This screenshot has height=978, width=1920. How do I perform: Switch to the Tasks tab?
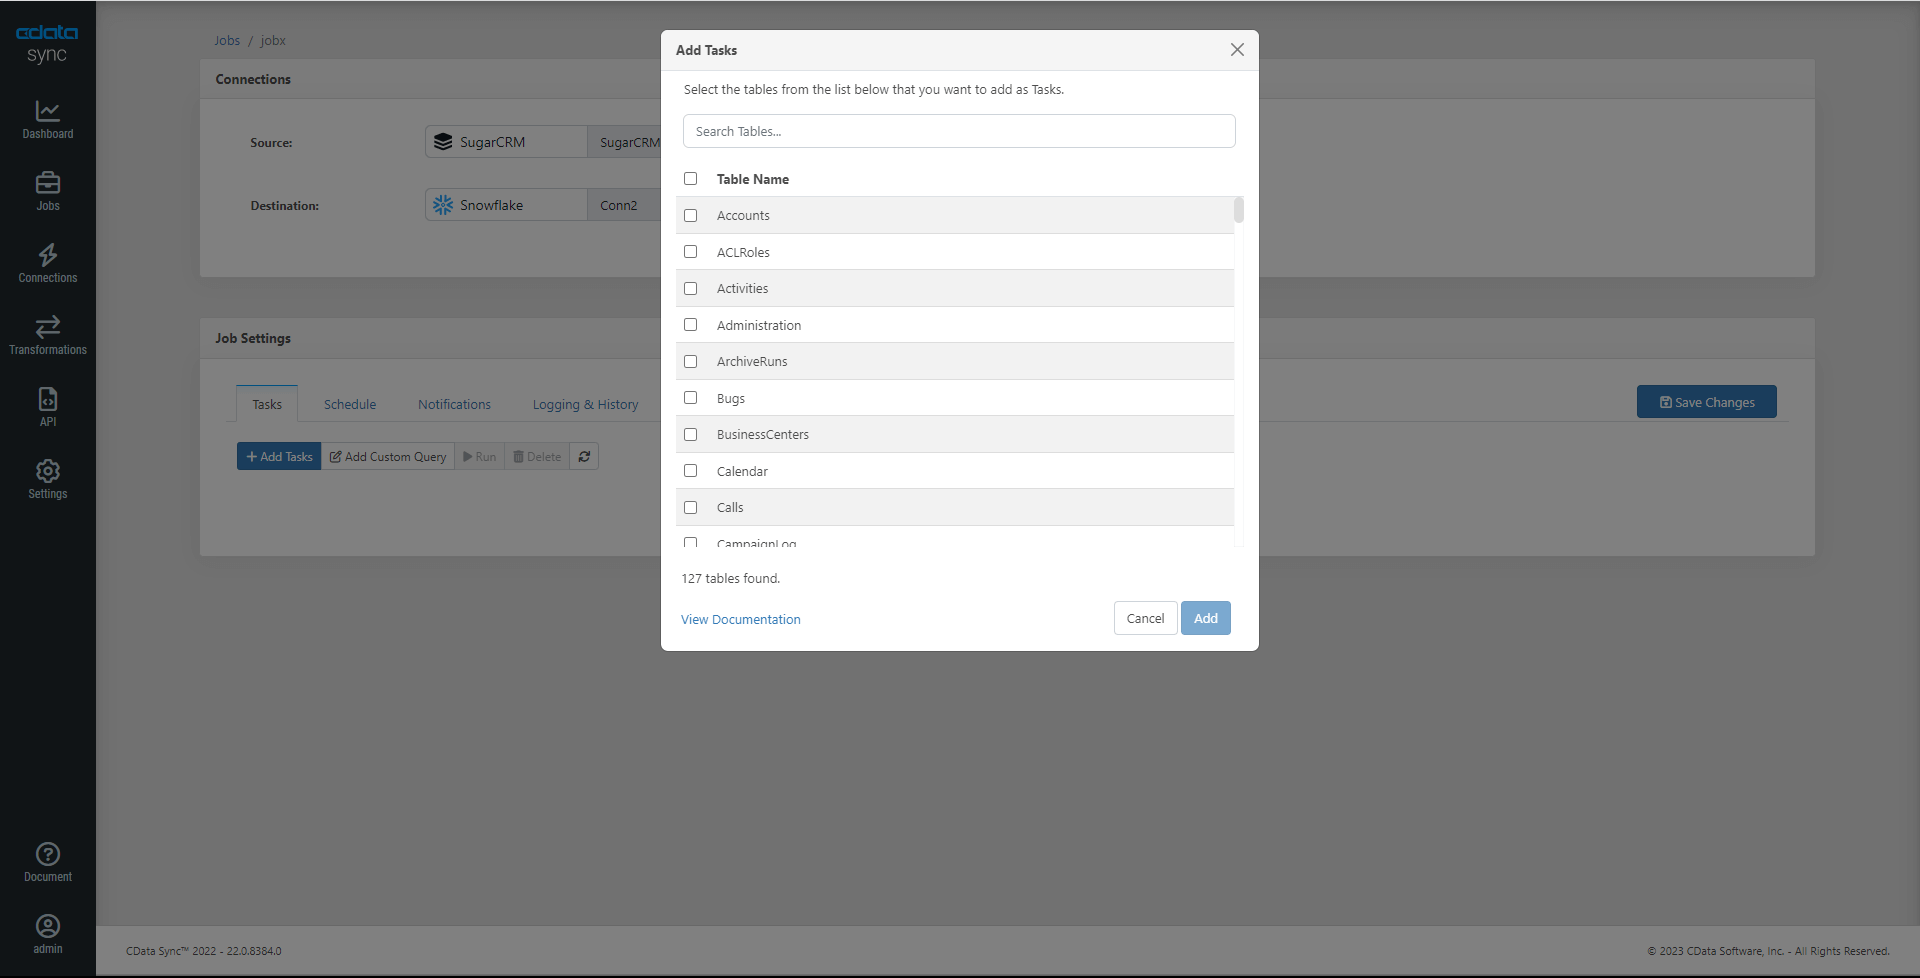[267, 404]
